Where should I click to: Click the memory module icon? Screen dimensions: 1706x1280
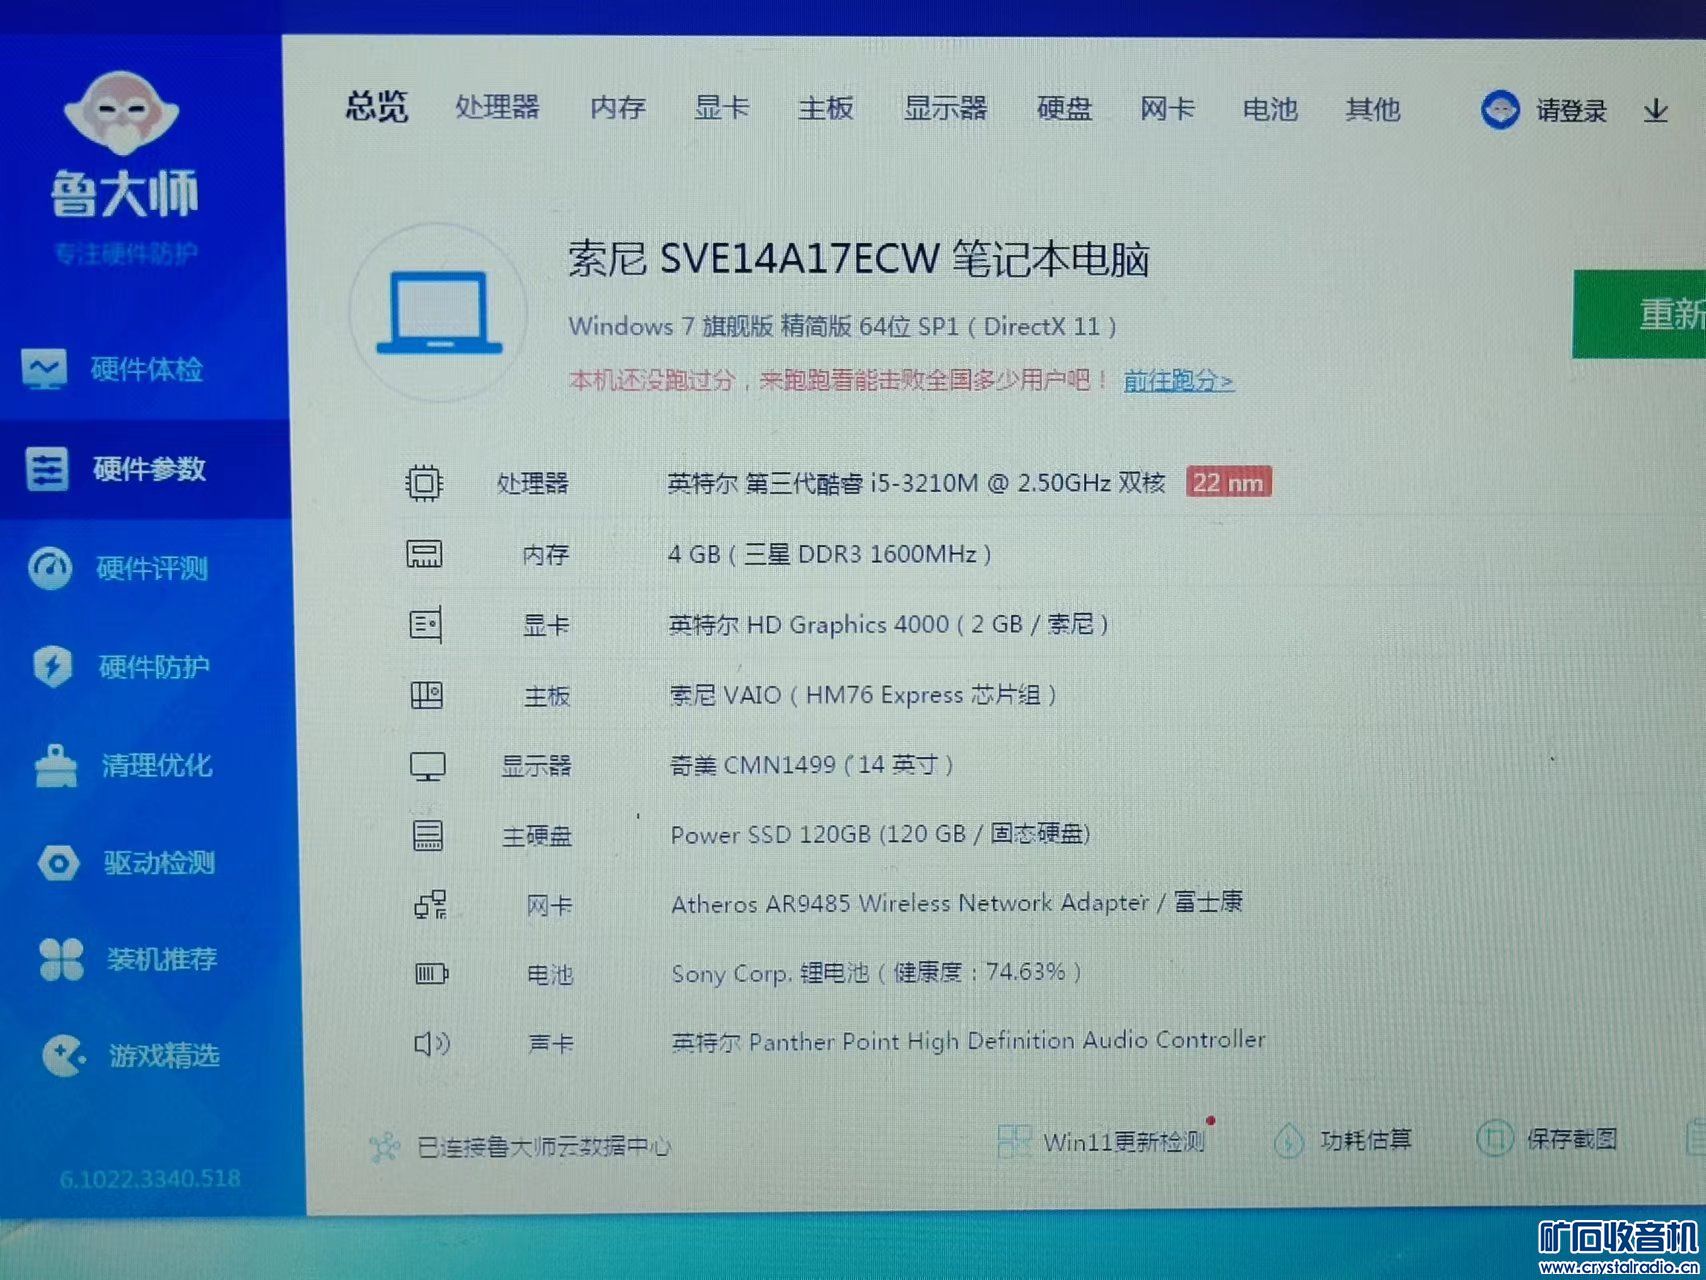click(x=424, y=554)
